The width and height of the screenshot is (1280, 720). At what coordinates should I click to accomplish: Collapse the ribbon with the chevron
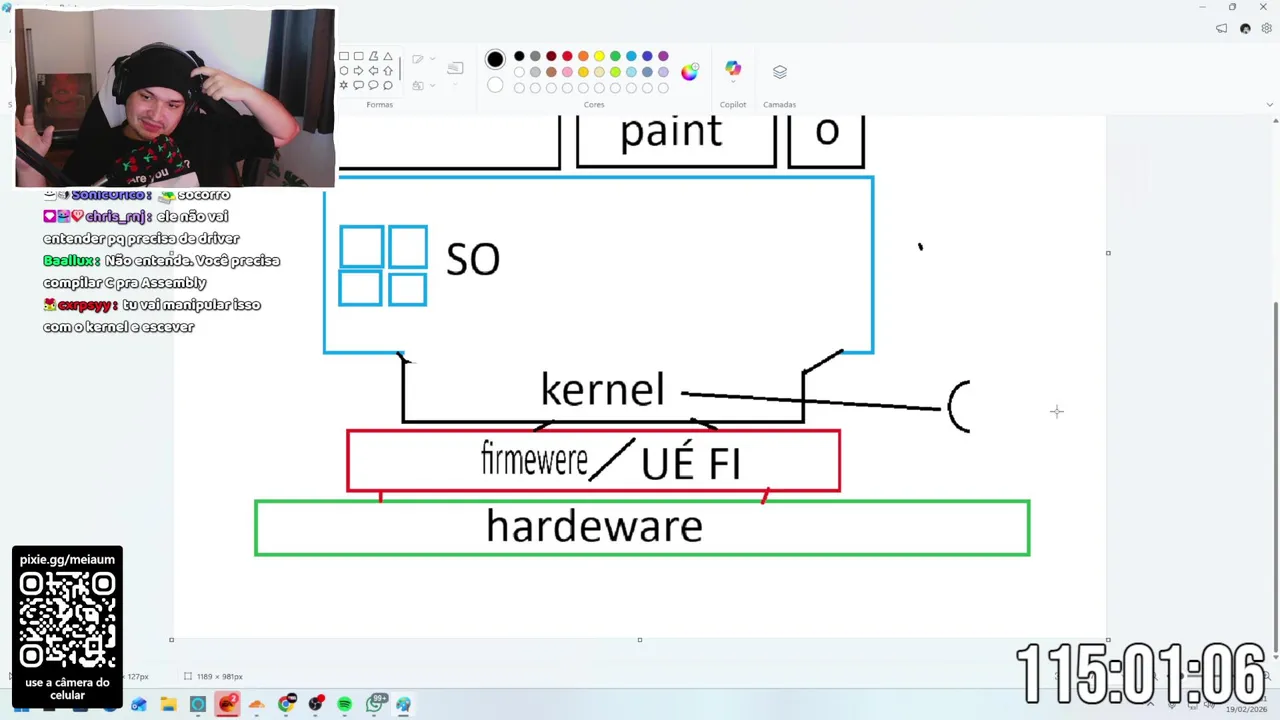(x=1270, y=104)
